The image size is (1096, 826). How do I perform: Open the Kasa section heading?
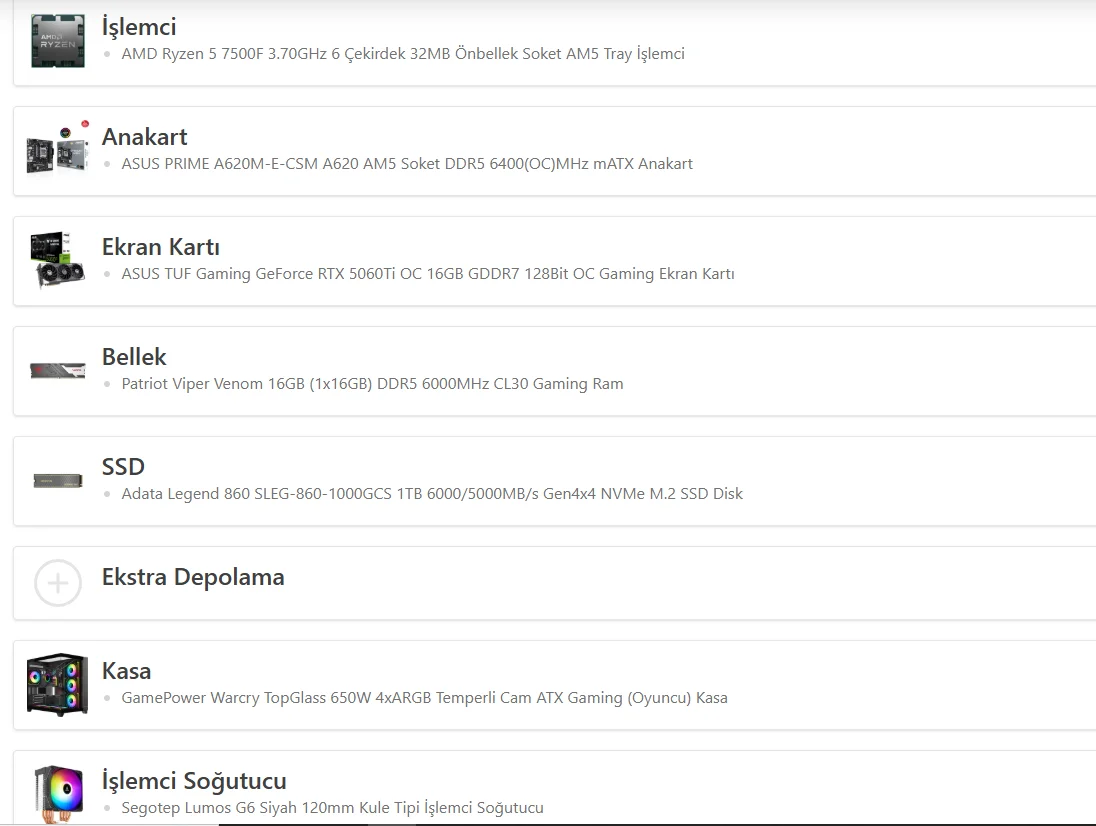(x=126, y=671)
